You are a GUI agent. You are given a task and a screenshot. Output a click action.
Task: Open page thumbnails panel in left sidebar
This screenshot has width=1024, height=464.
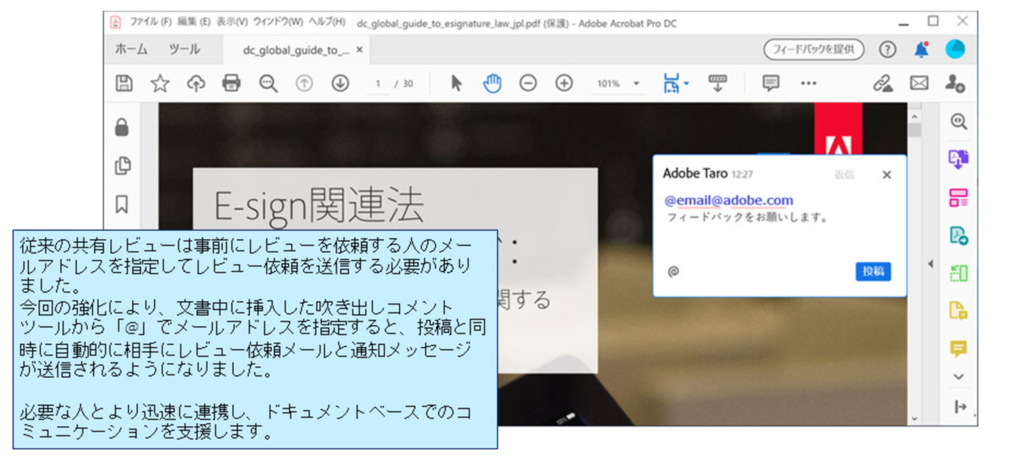122,166
